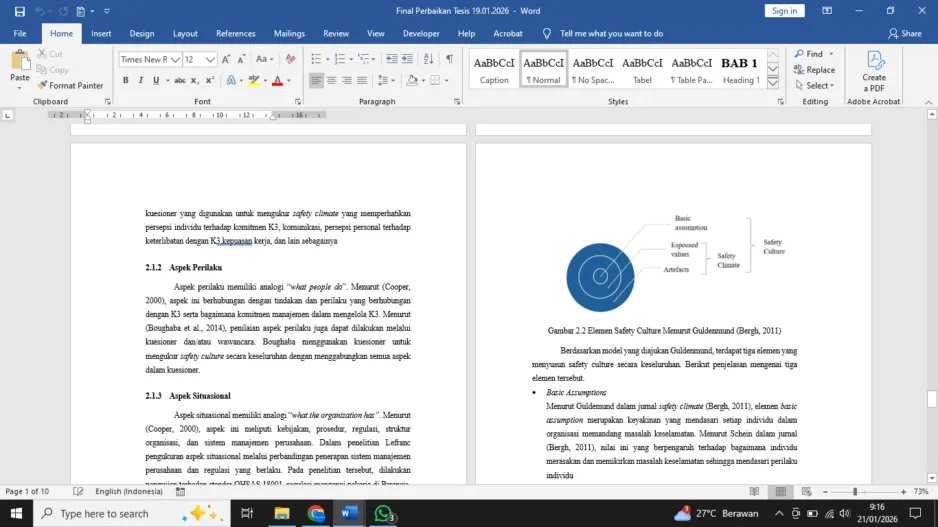Apply superscript formatting
This screenshot has height=527, width=938.
tap(209, 80)
